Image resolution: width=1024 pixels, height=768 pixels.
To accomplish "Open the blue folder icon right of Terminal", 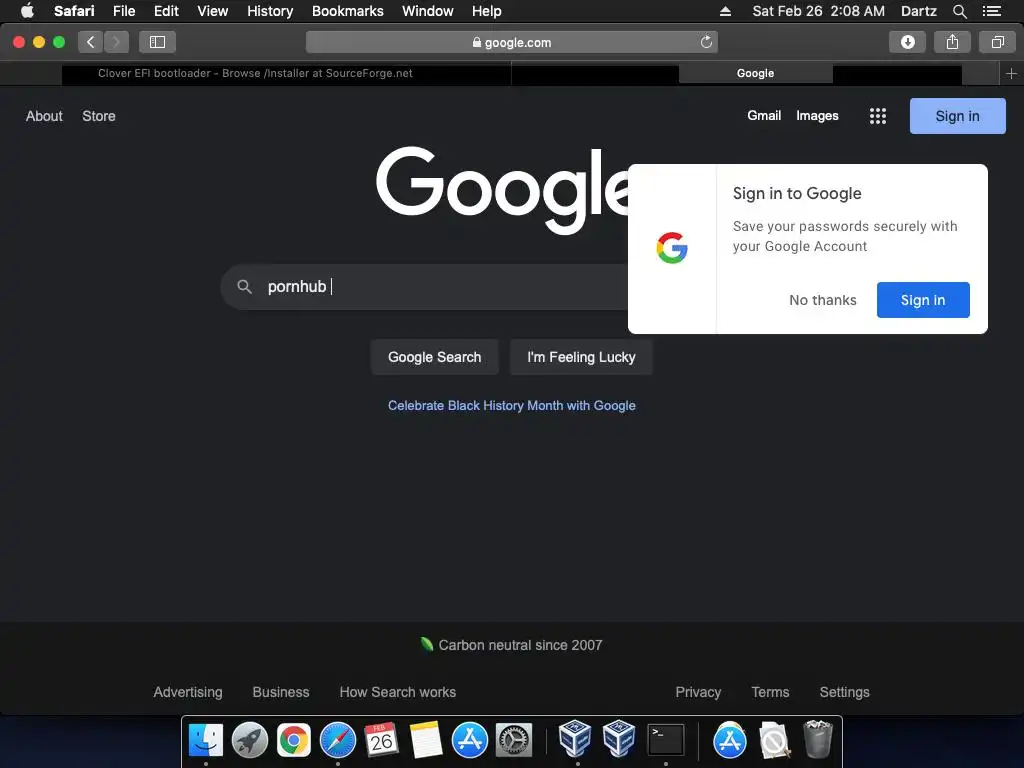I will (x=729, y=741).
